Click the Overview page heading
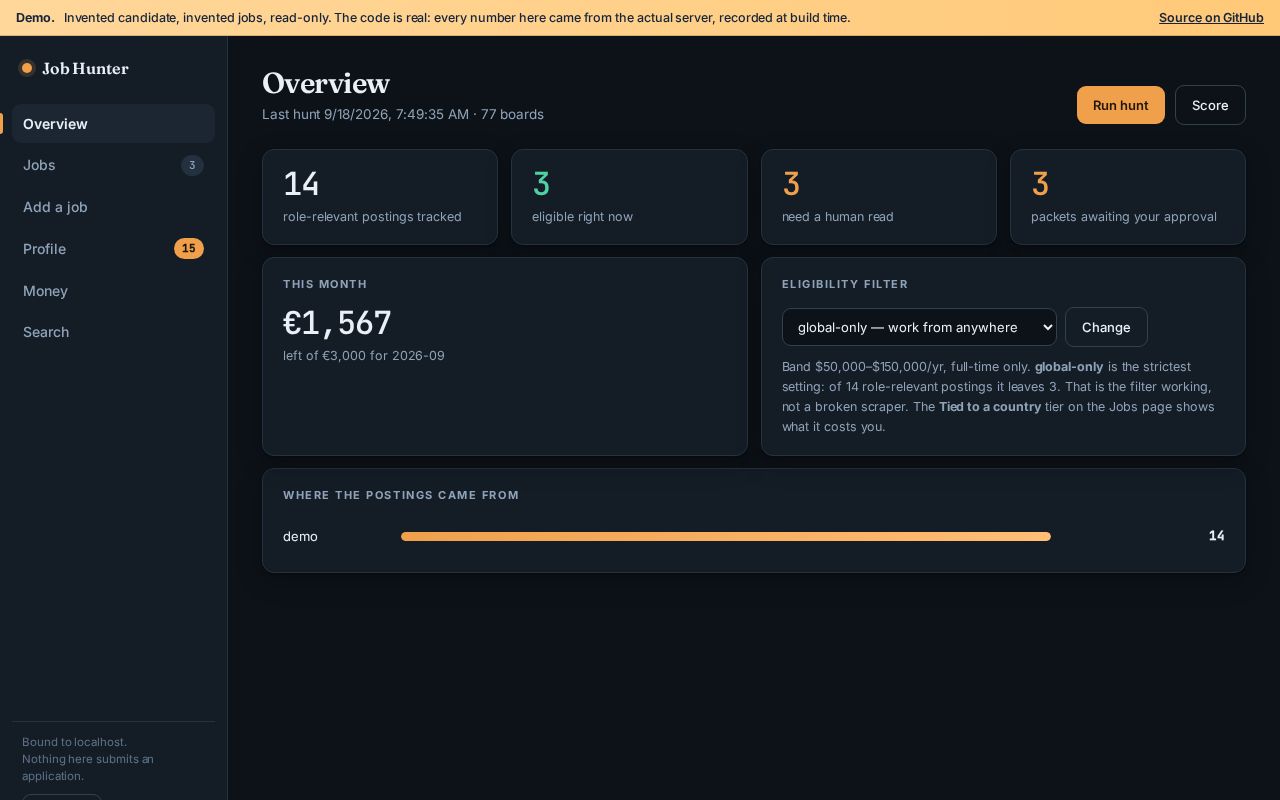Screen dimensions: 1280x800 [326, 83]
